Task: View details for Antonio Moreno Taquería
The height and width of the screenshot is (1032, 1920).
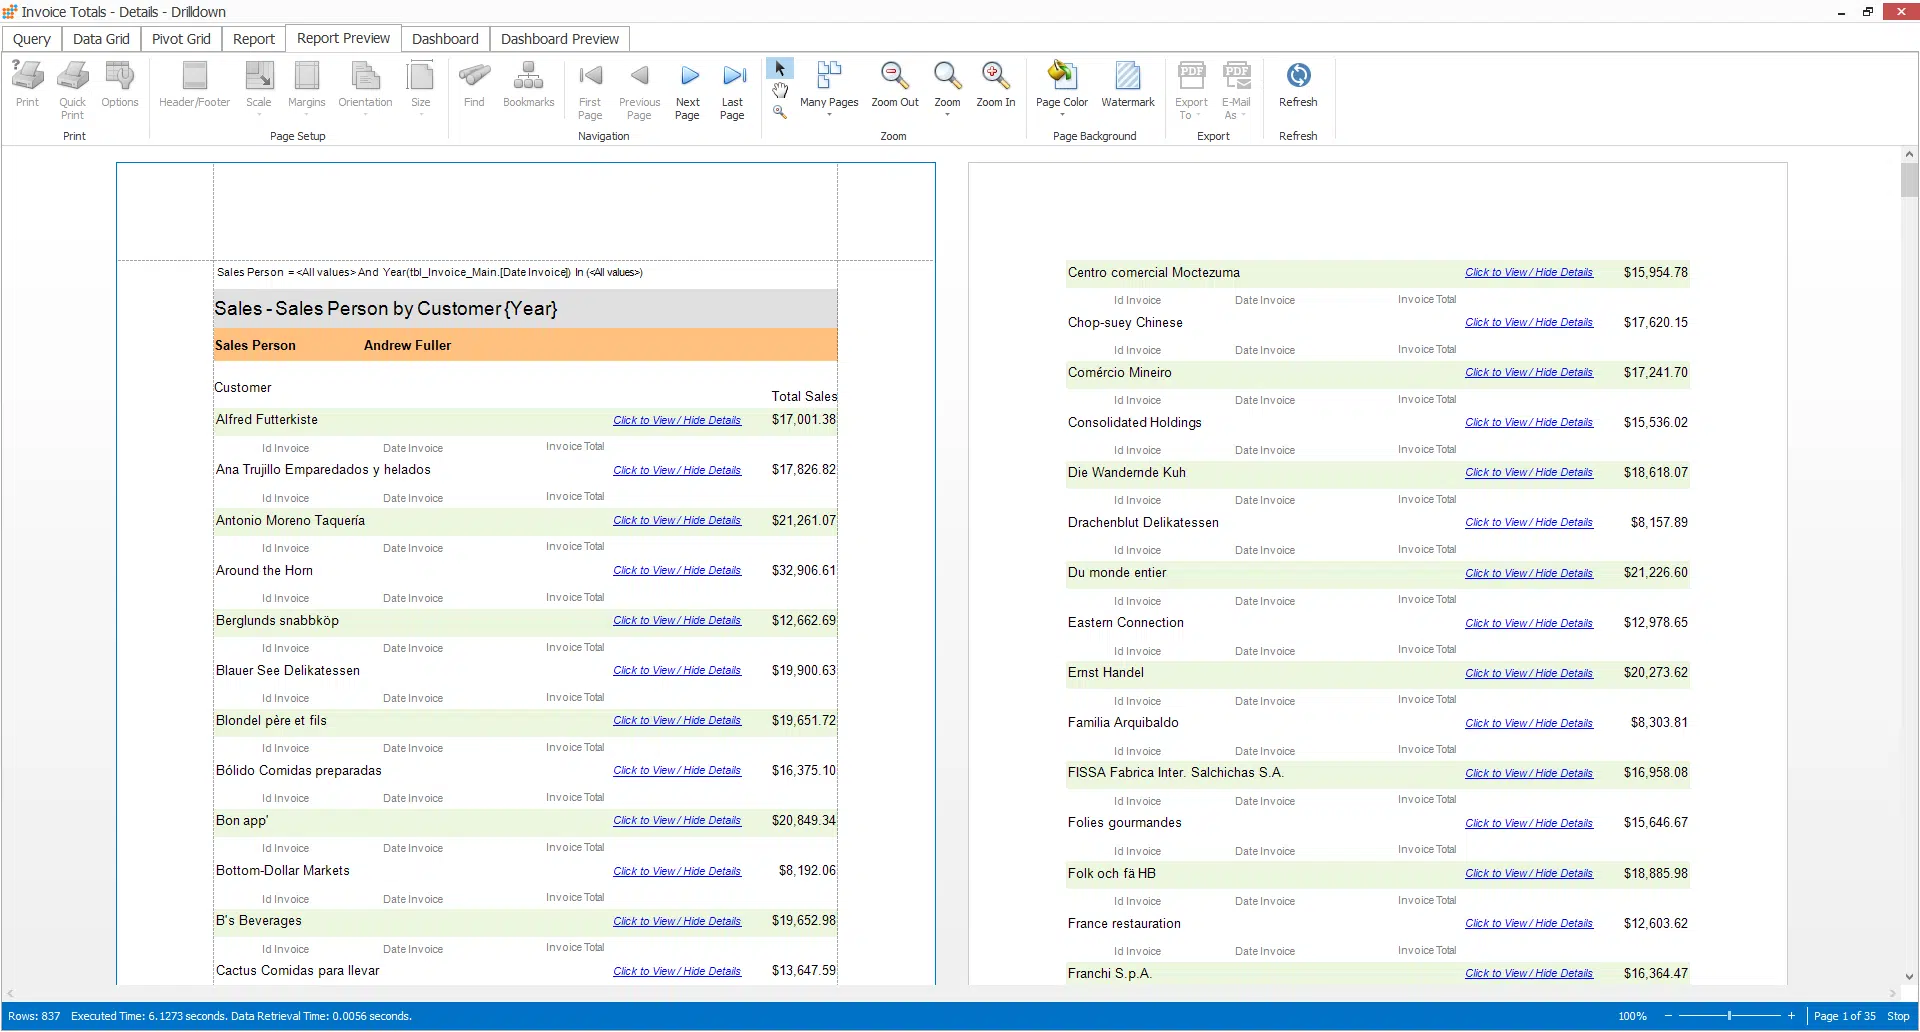Action: click(x=677, y=520)
